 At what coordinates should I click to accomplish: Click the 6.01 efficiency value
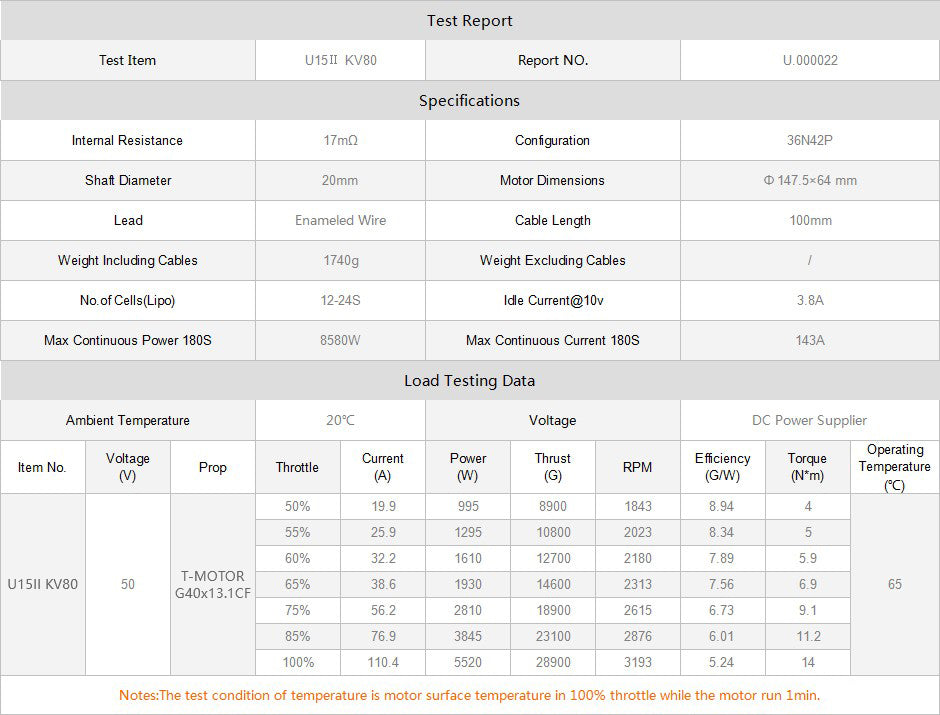point(721,636)
